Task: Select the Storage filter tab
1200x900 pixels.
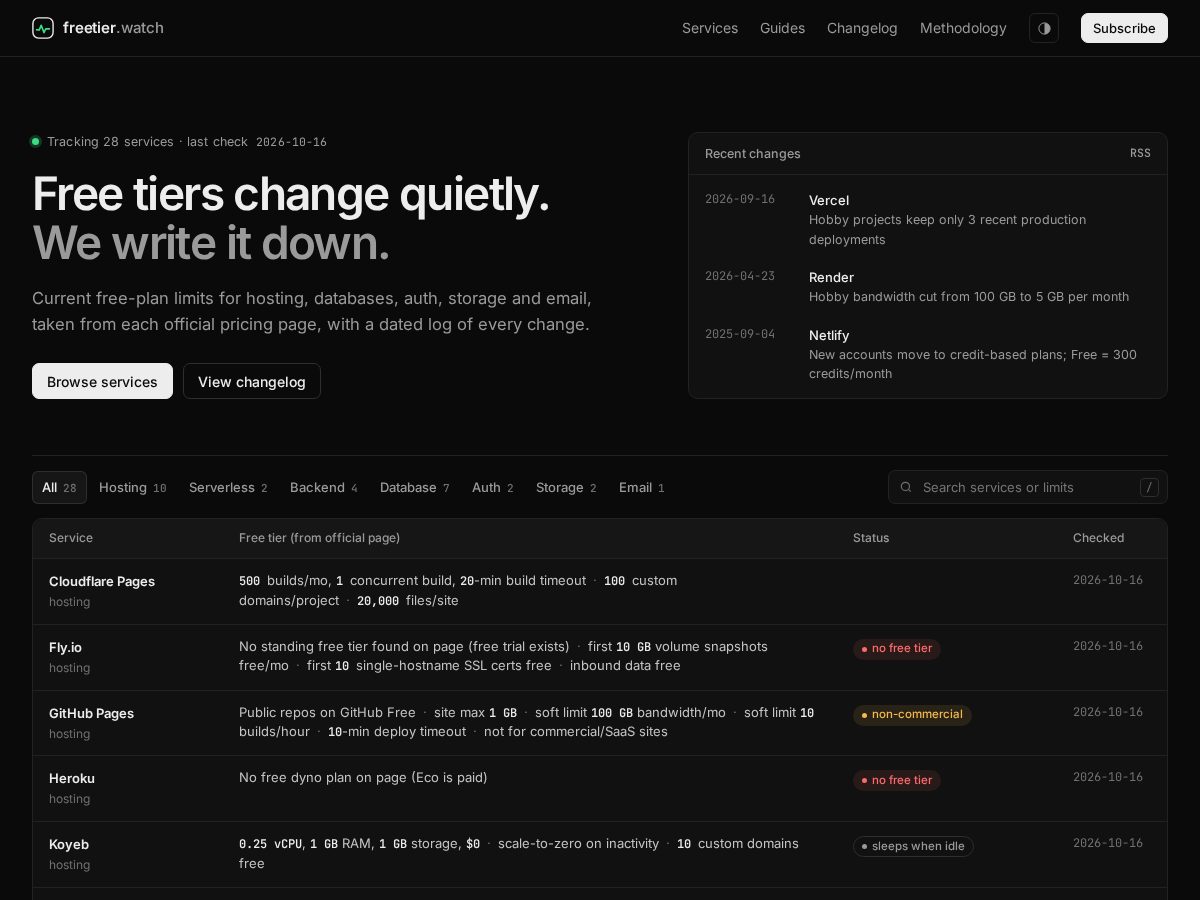Action: [x=566, y=487]
